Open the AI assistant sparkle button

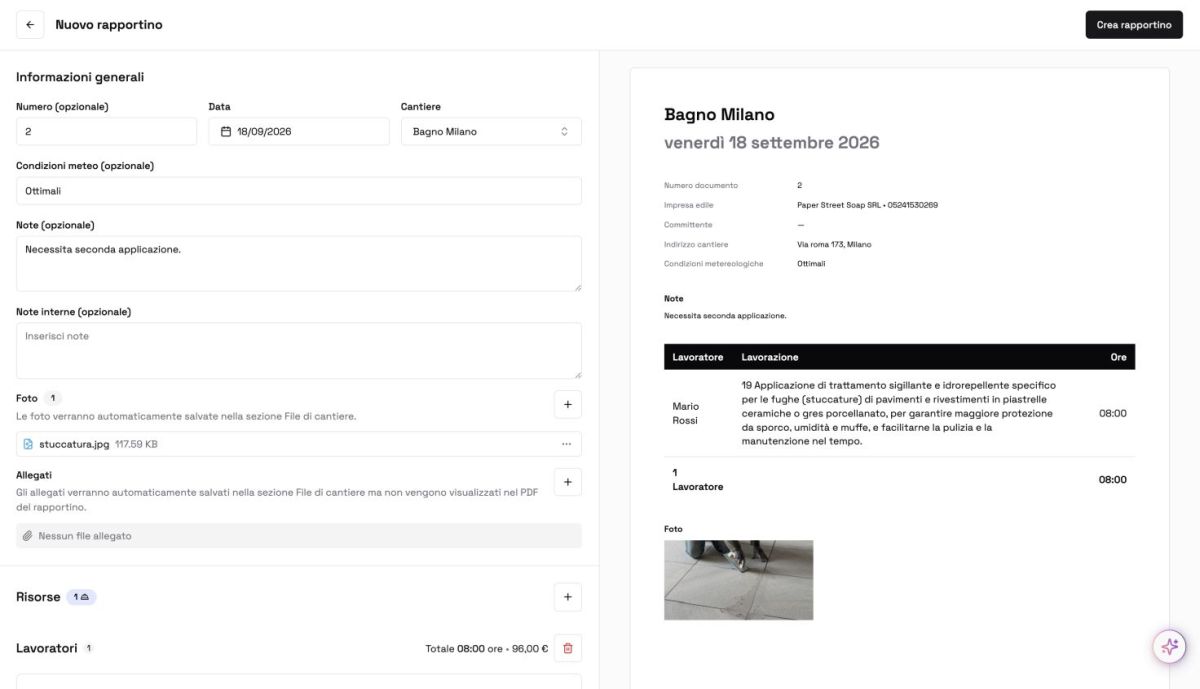point(1169,646)
